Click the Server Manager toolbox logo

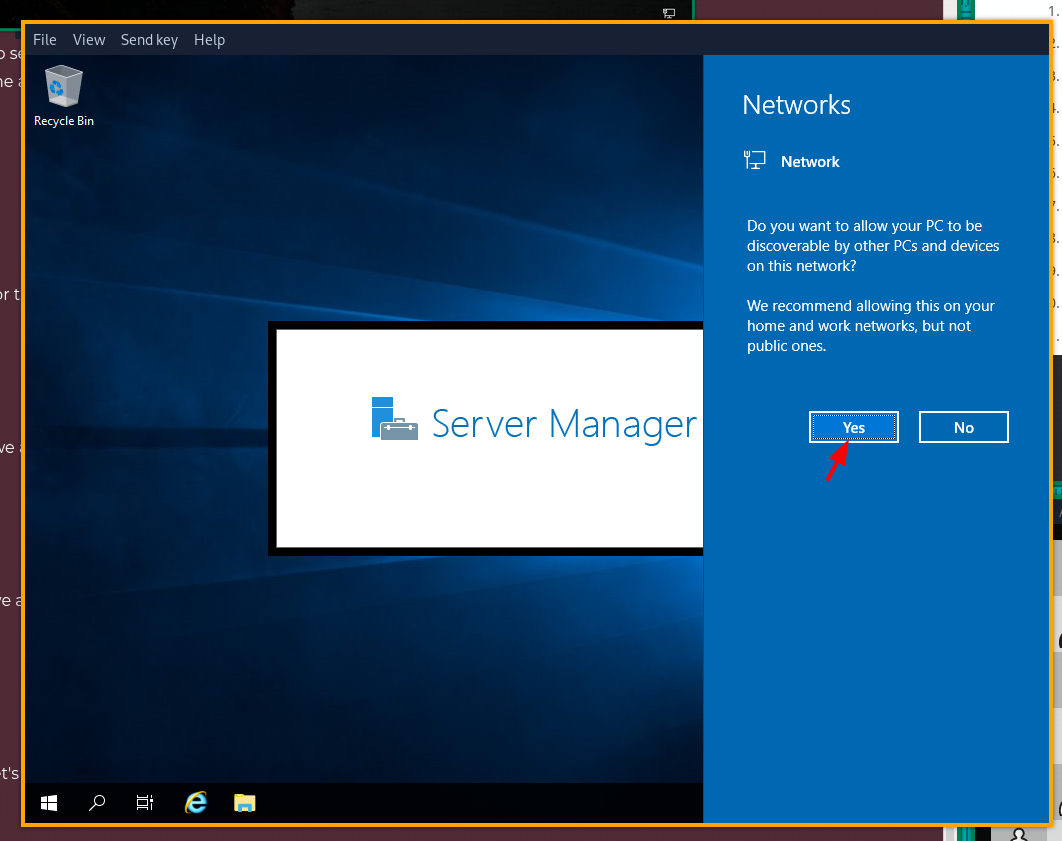pyautogui.click(x=394, y=418)
